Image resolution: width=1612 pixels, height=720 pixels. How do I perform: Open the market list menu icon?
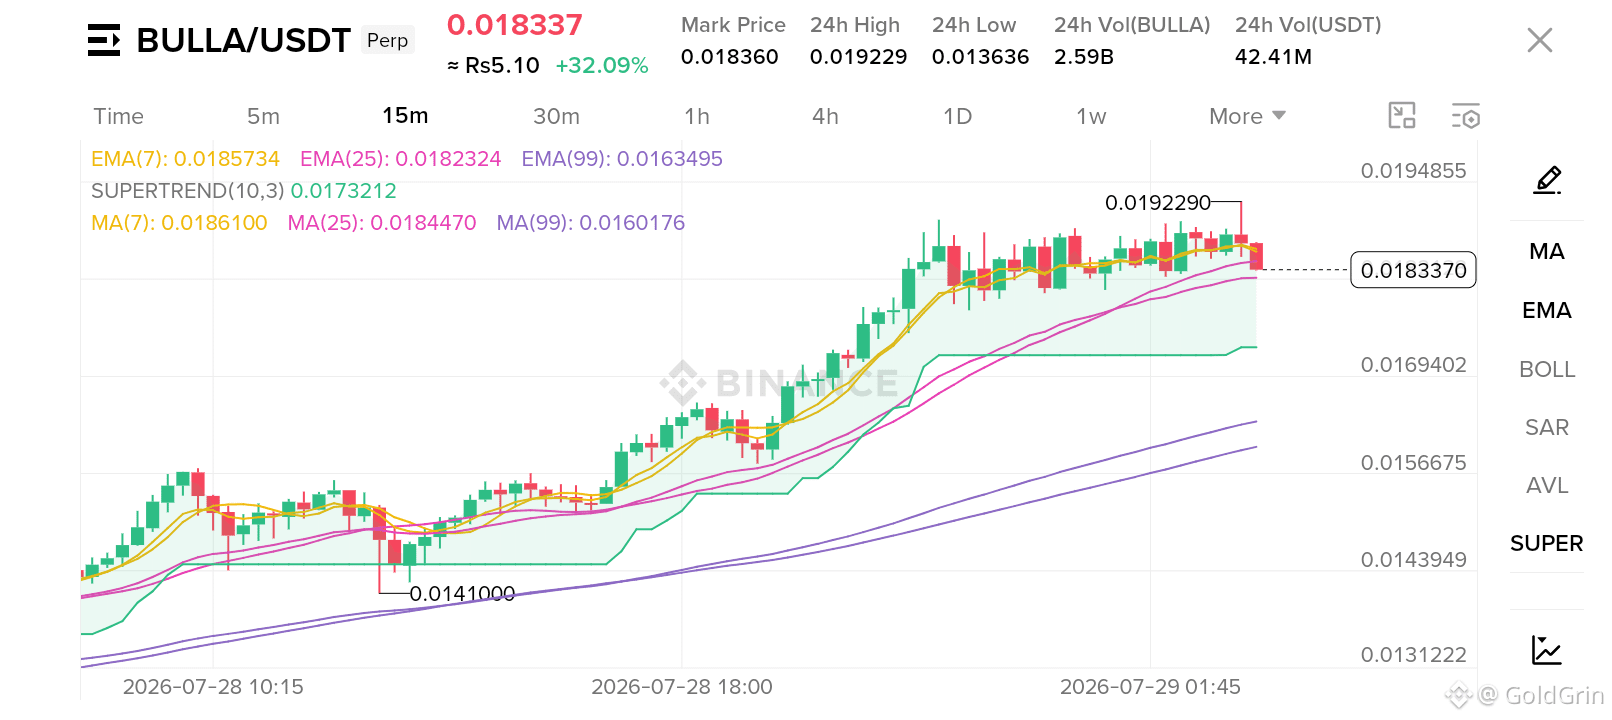[x=104, y=40]
